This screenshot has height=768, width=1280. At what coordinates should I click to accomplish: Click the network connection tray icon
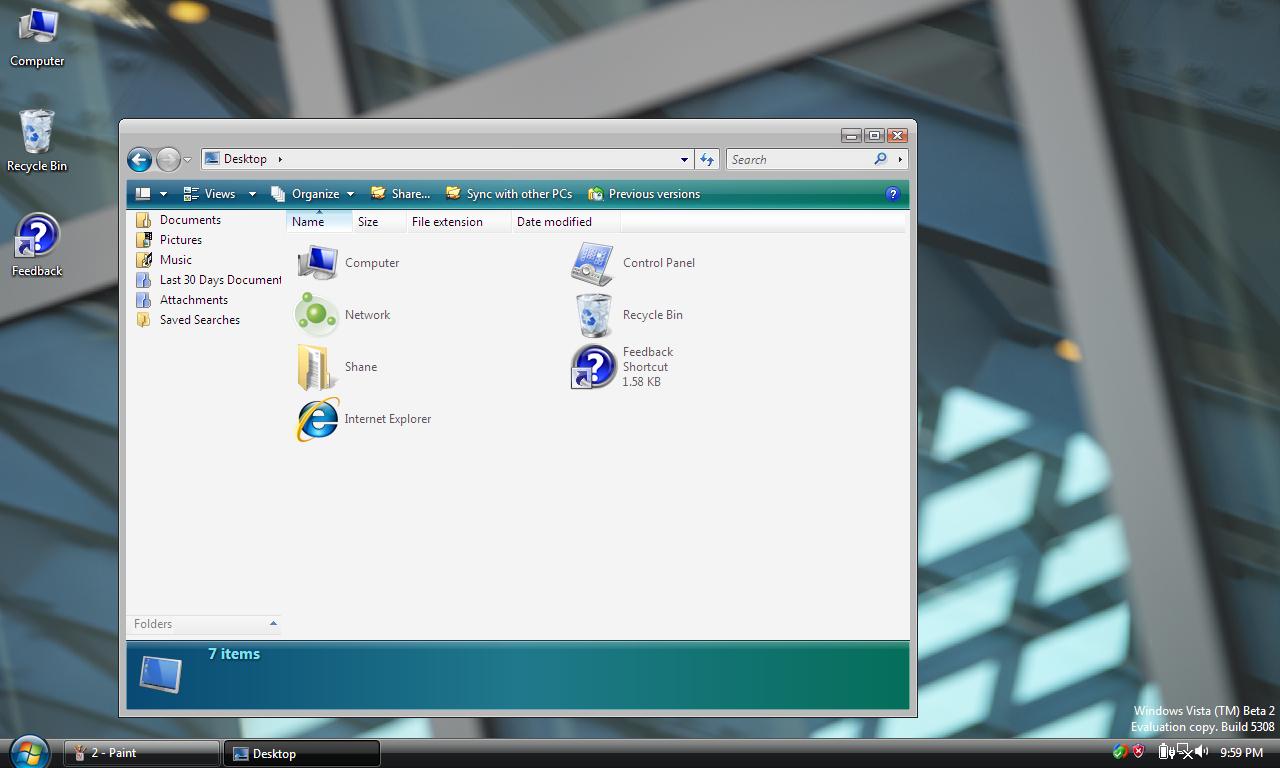tap(1184, 752)
